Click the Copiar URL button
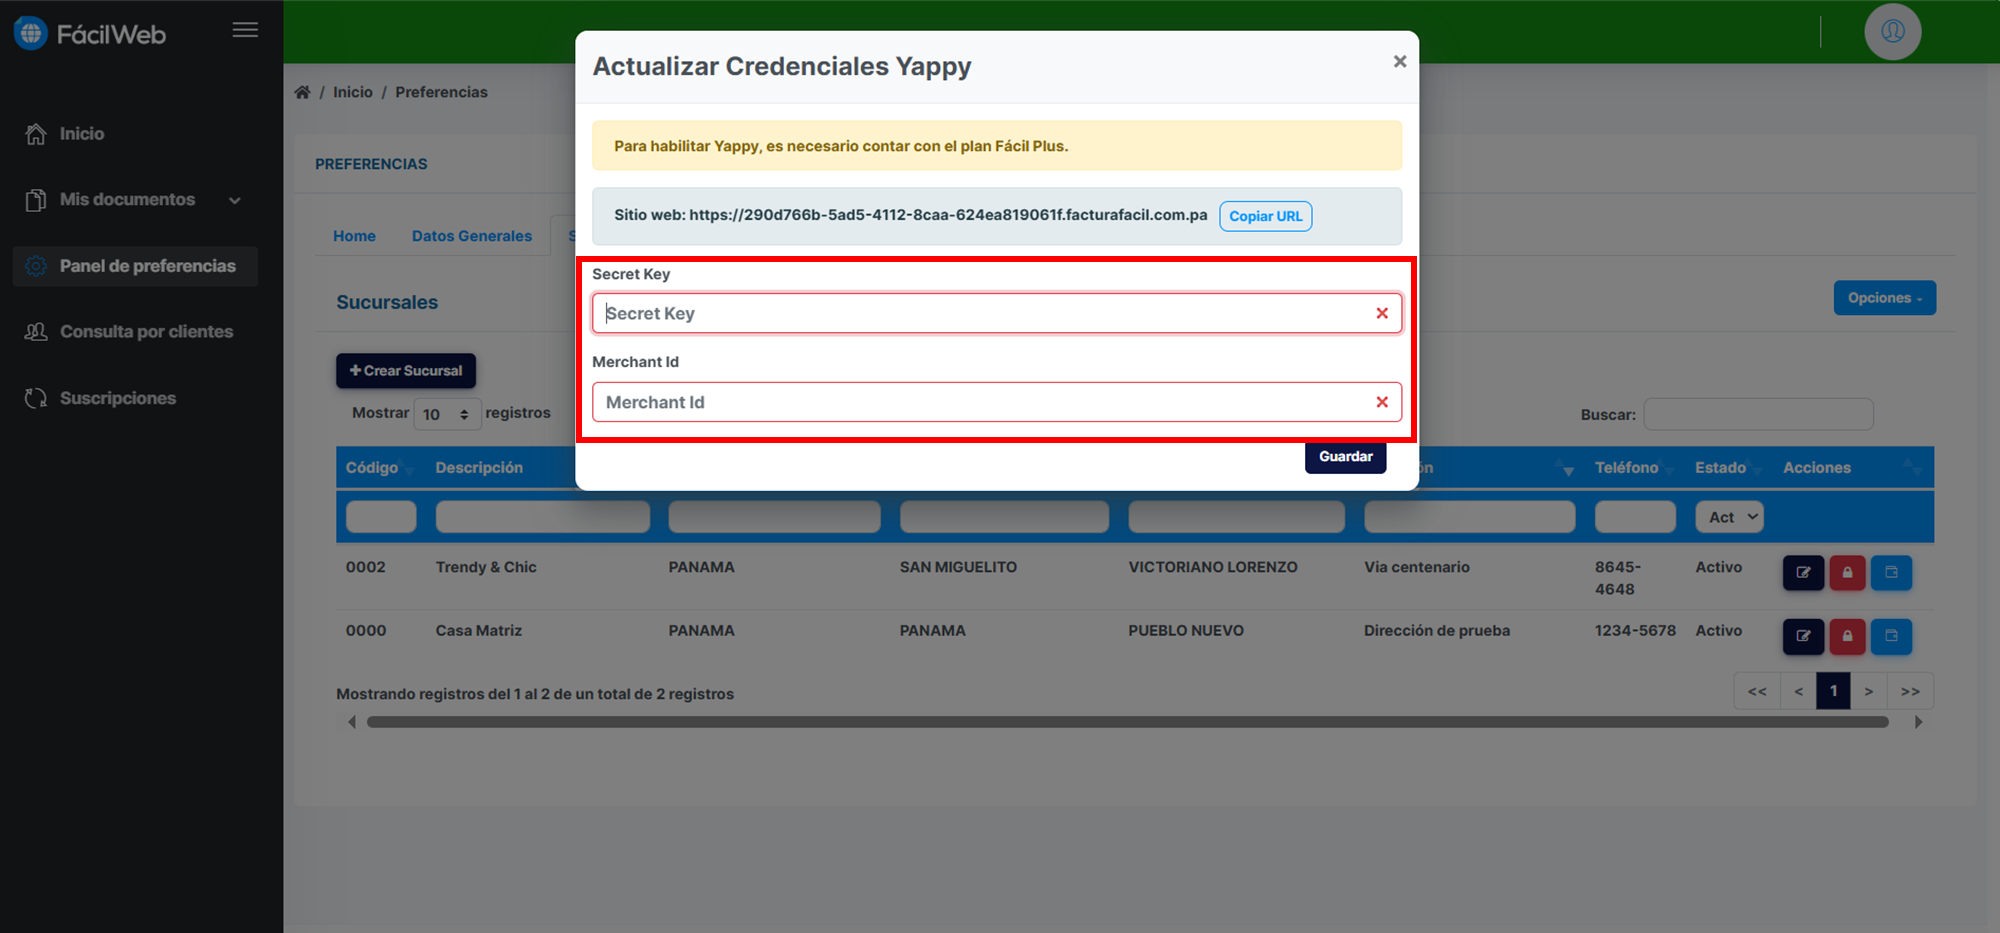 [1265, 216]
